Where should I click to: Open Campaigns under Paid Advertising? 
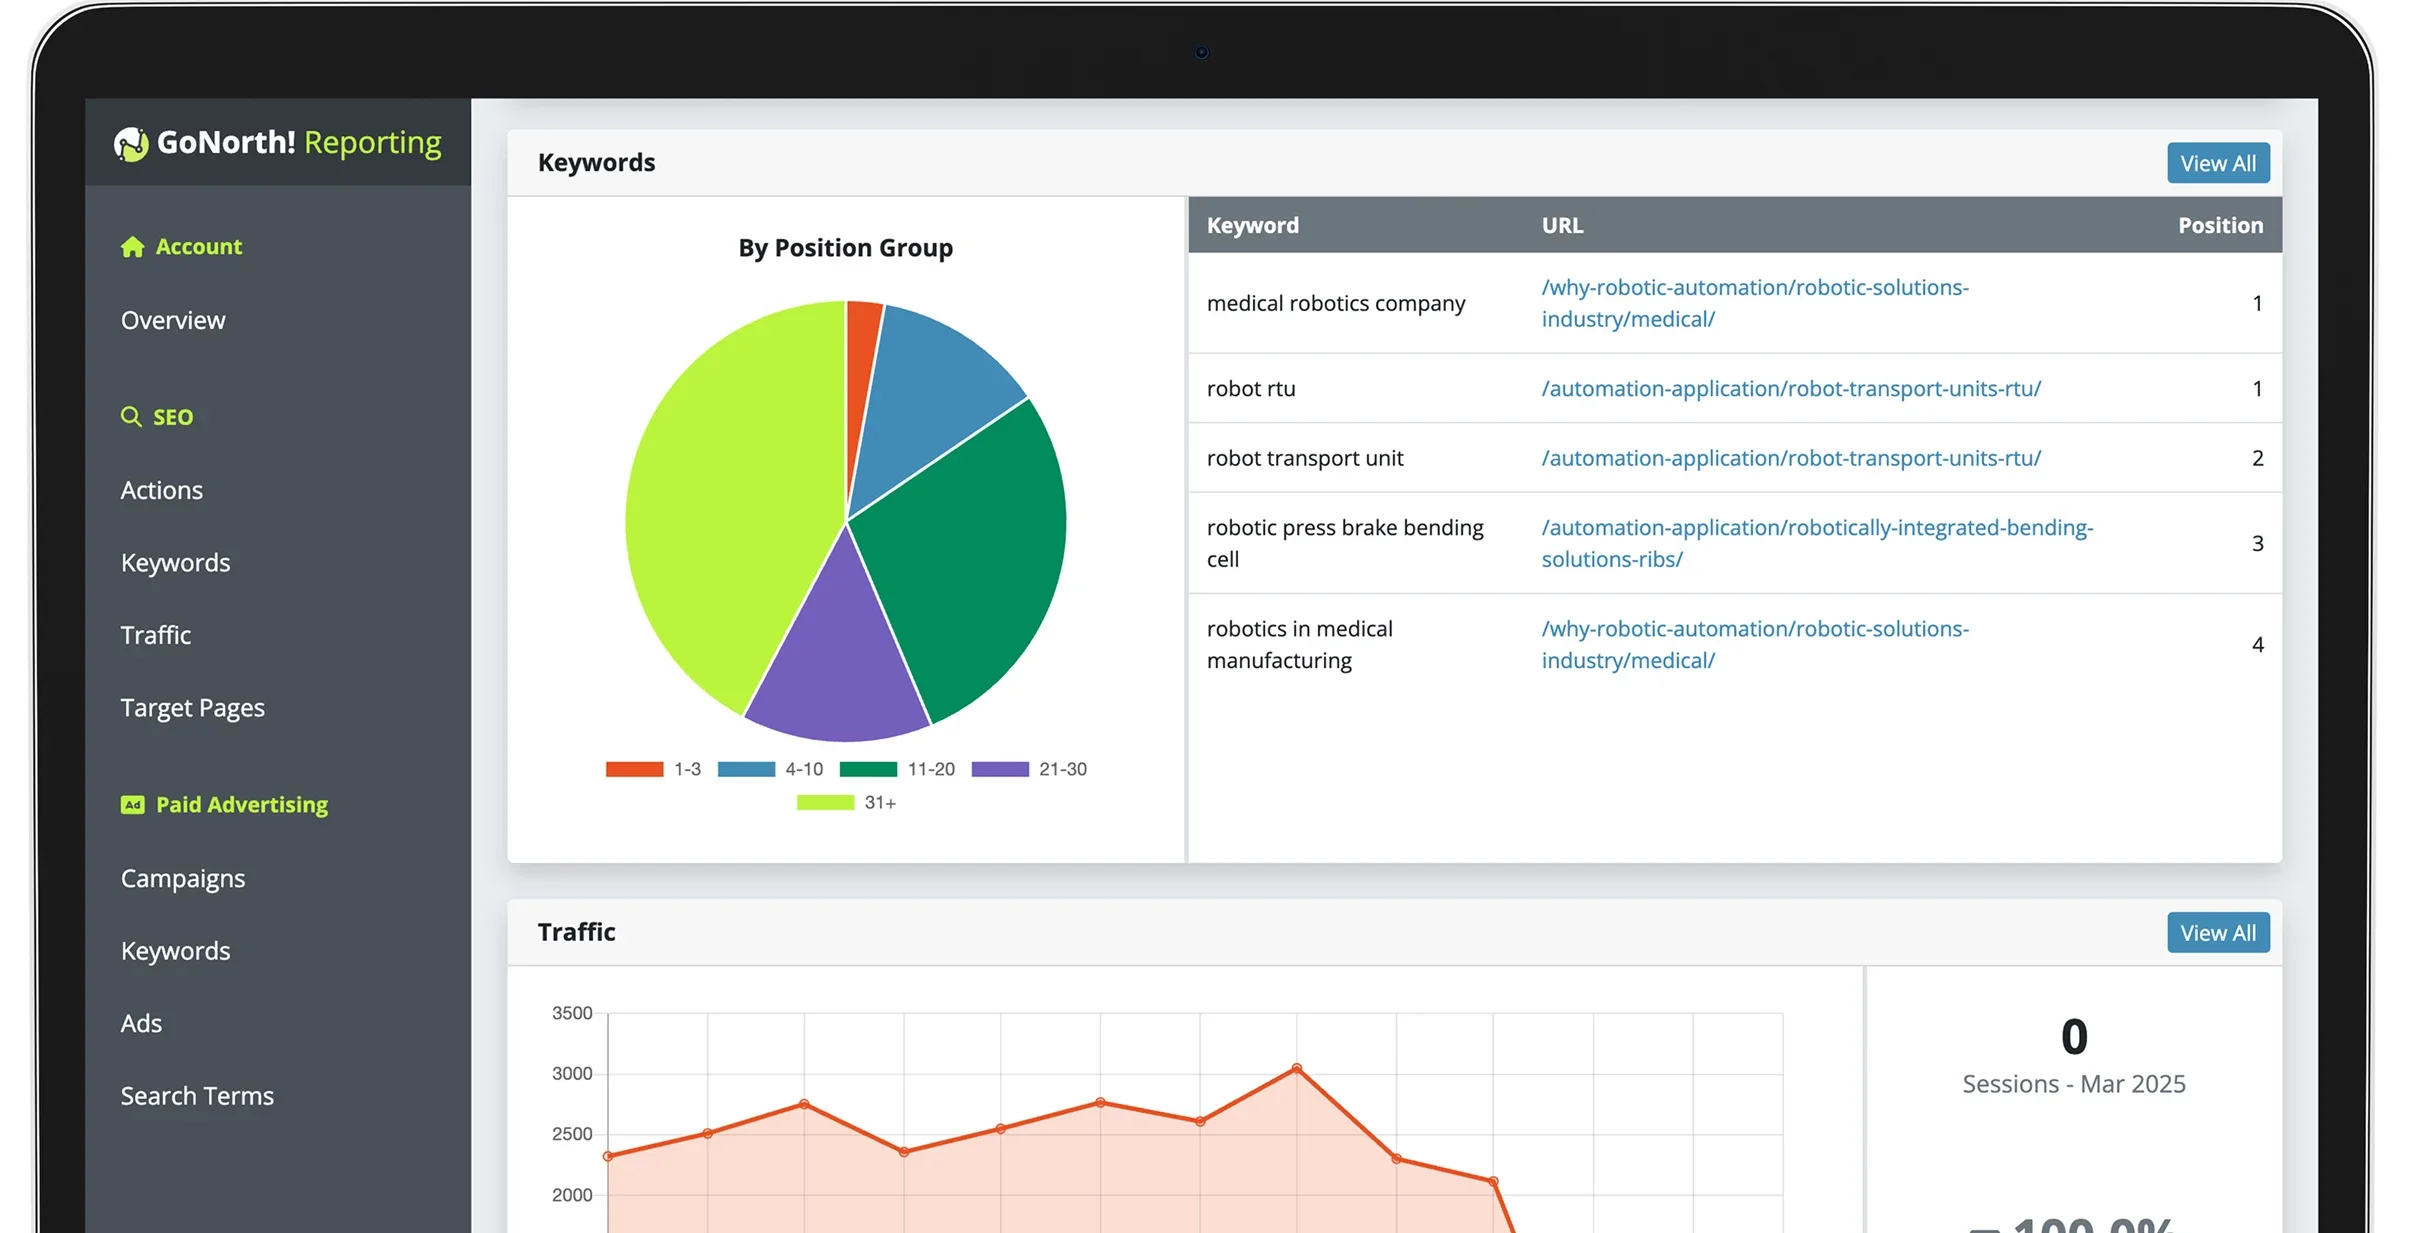pos(183,878)
